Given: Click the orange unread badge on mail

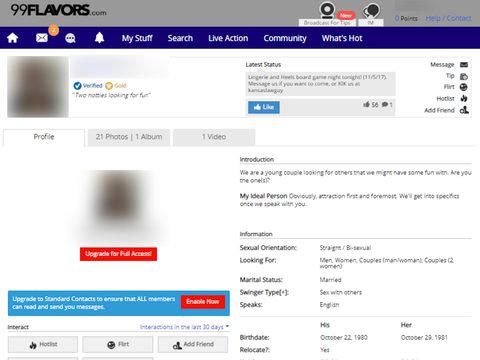Looking at the screenshot, I should coord(53,30).
